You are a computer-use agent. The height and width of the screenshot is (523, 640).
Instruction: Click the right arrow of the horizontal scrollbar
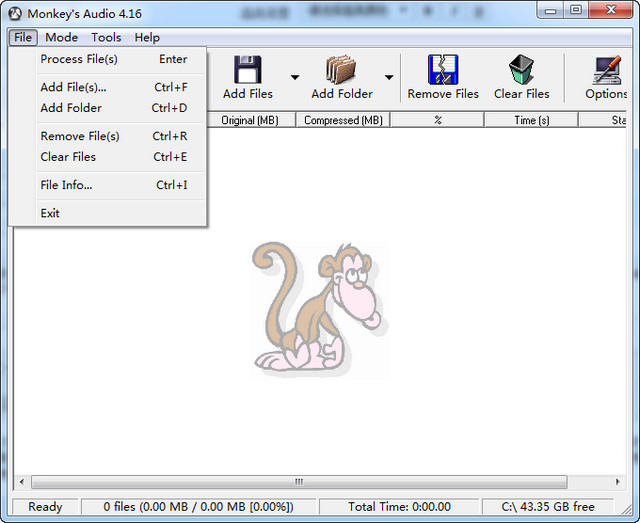click(x=618, y=482)
